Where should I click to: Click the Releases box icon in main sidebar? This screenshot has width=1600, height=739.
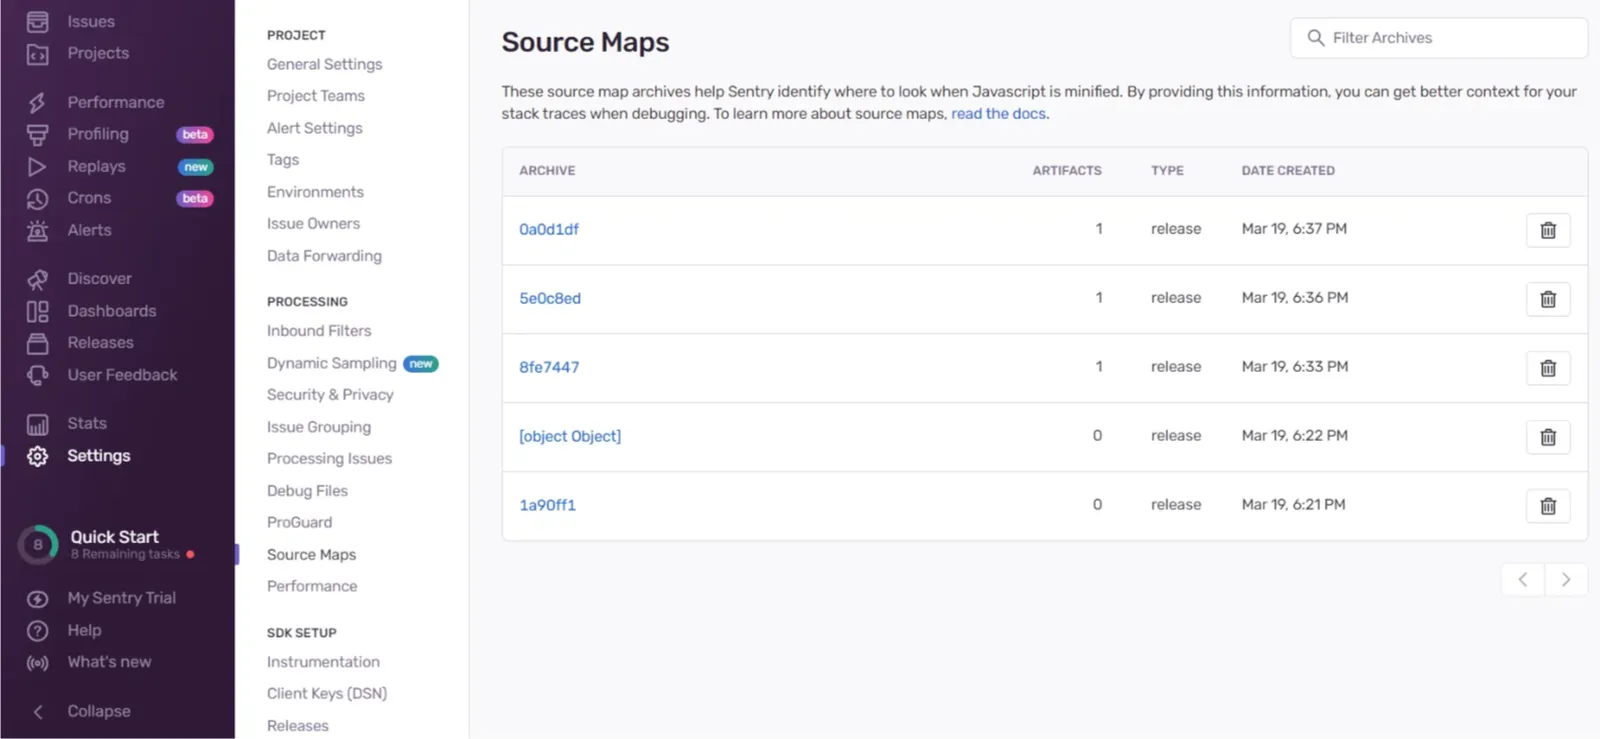point(37,343)
